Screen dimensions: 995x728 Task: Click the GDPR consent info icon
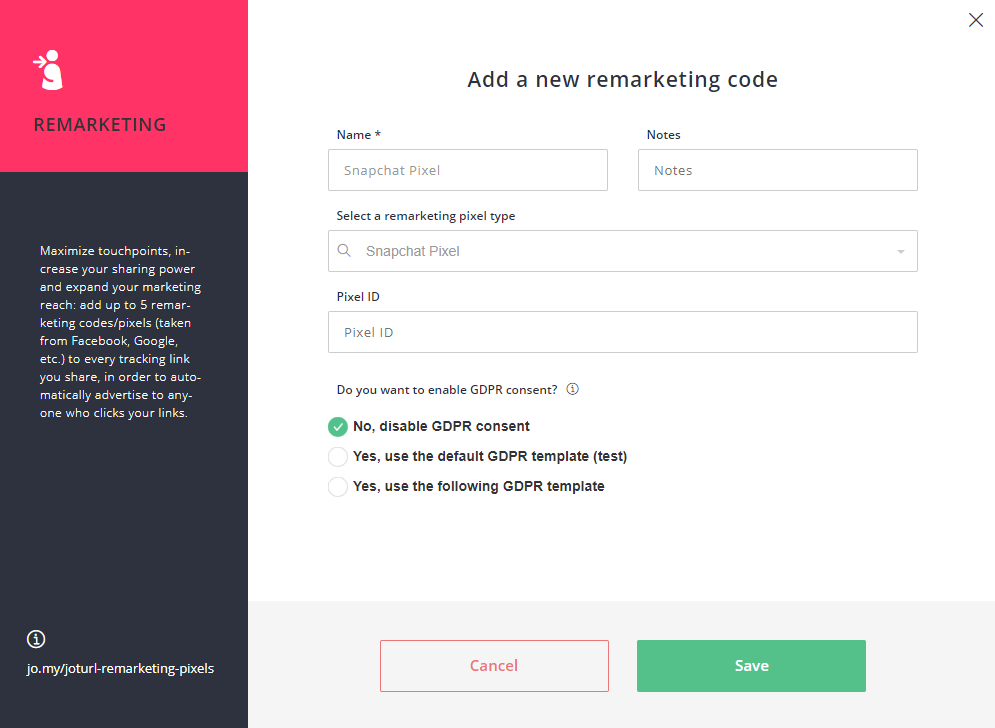point(572,389)
